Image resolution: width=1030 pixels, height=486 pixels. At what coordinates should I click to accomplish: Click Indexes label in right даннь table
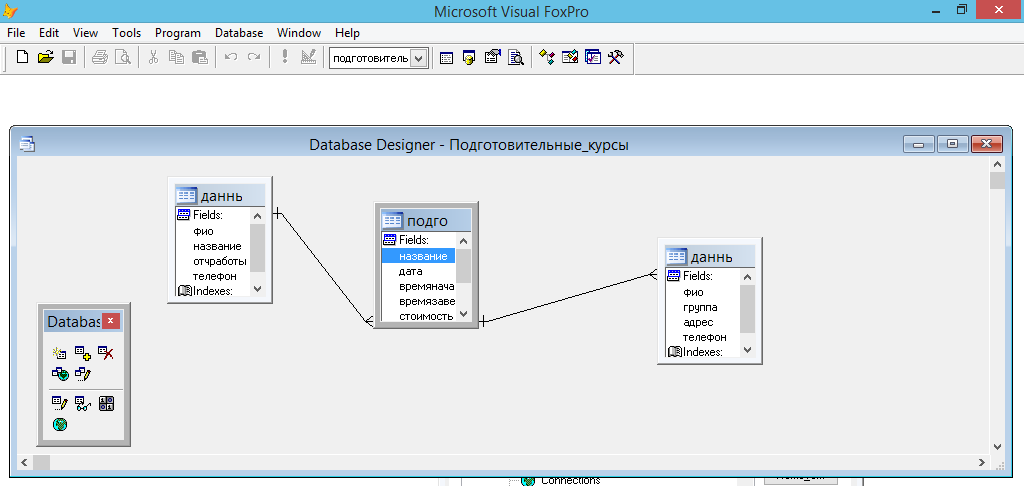pyautogui.click(x=703, y=351)
